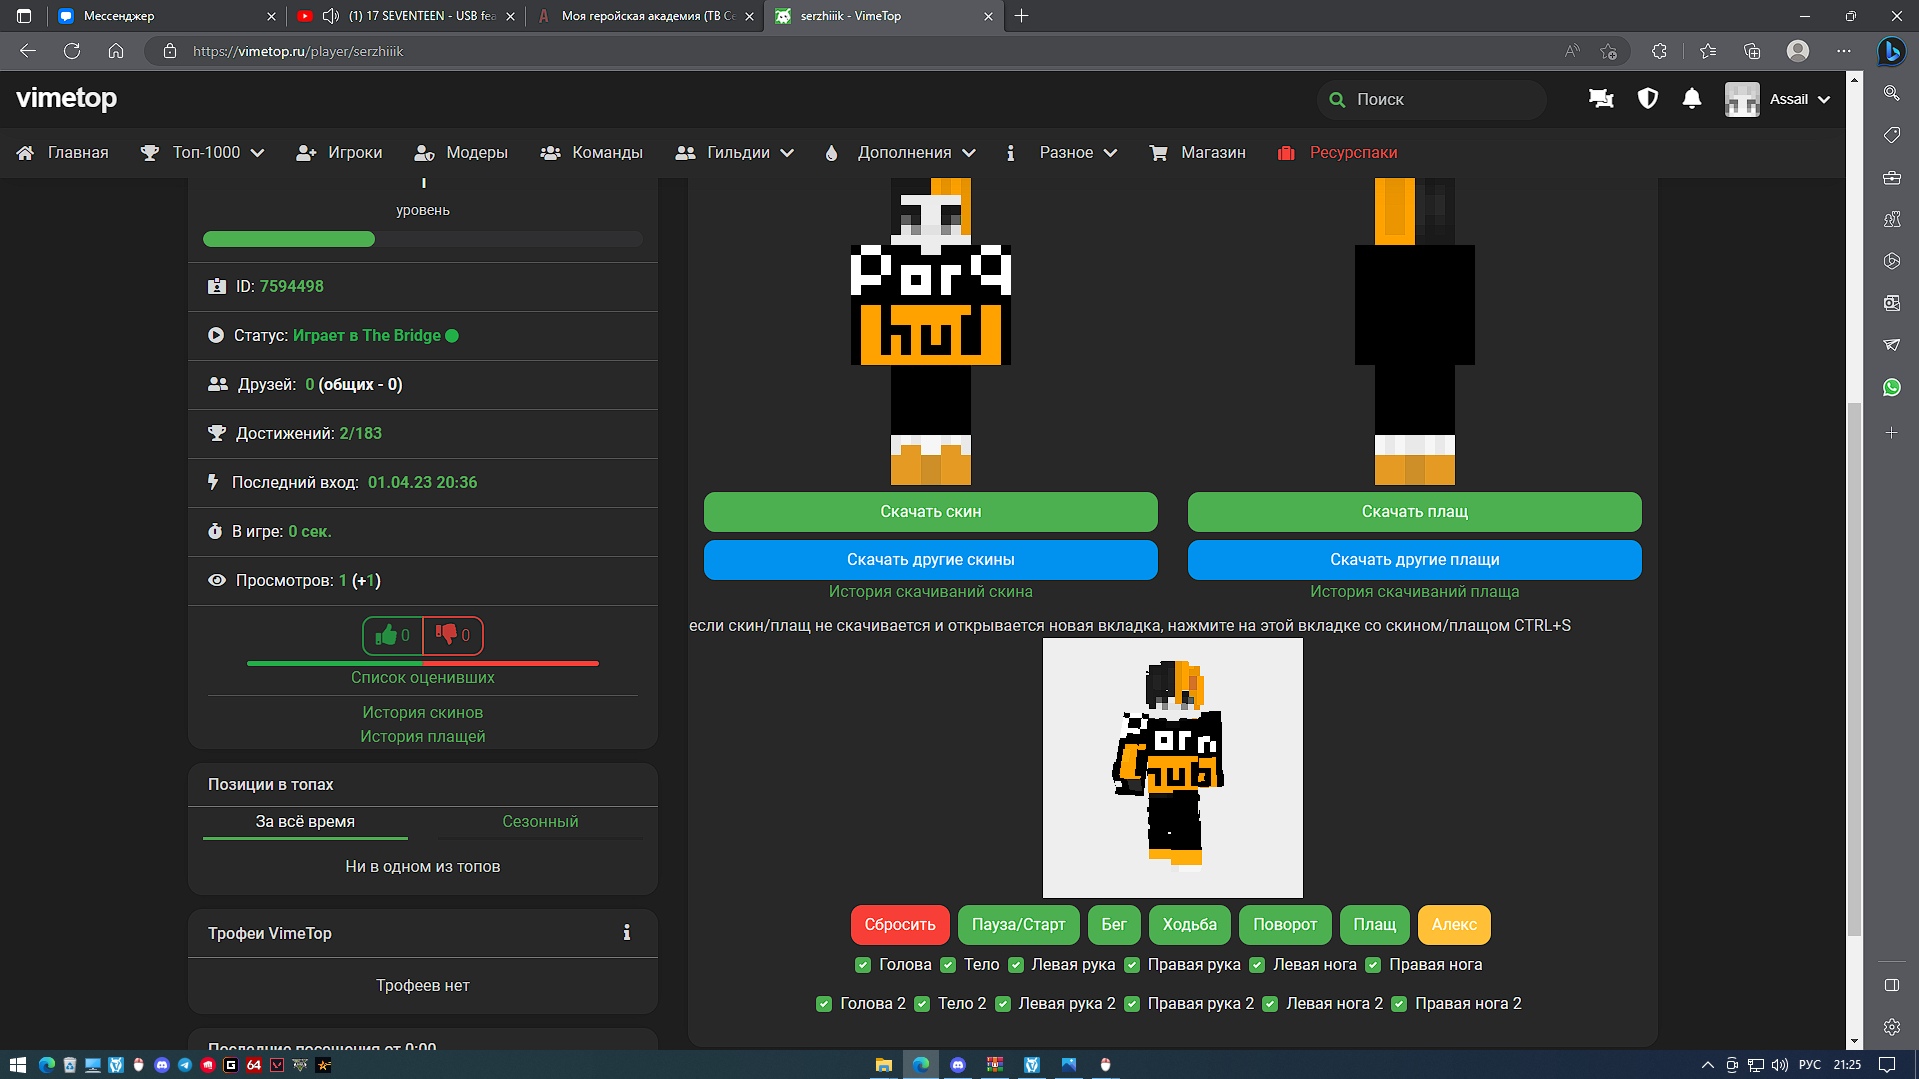Click the thumbs down dislike icon
Screen dimensions: 1919x1079
pyautogui.click(x=446, y=634)
